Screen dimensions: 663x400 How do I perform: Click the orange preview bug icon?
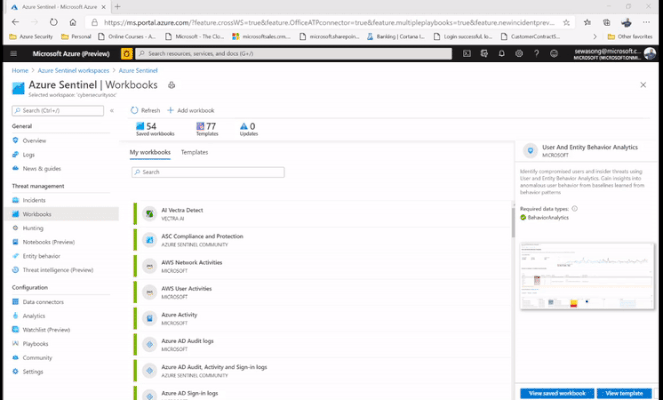[126, 54]
